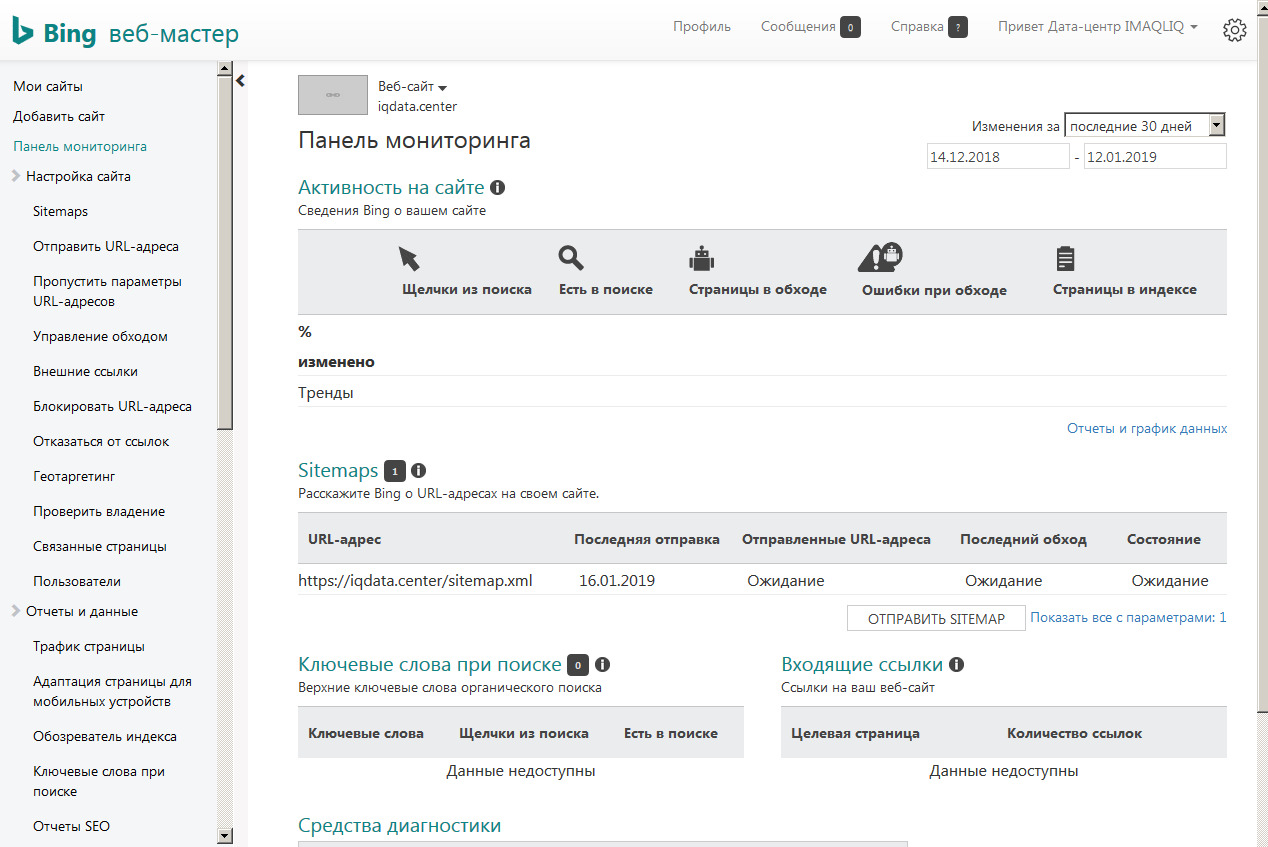This screenshot has height=847, width=1268.
Task: Open Отчеты SEO in sidebar
Action: (x=71, y=826)
